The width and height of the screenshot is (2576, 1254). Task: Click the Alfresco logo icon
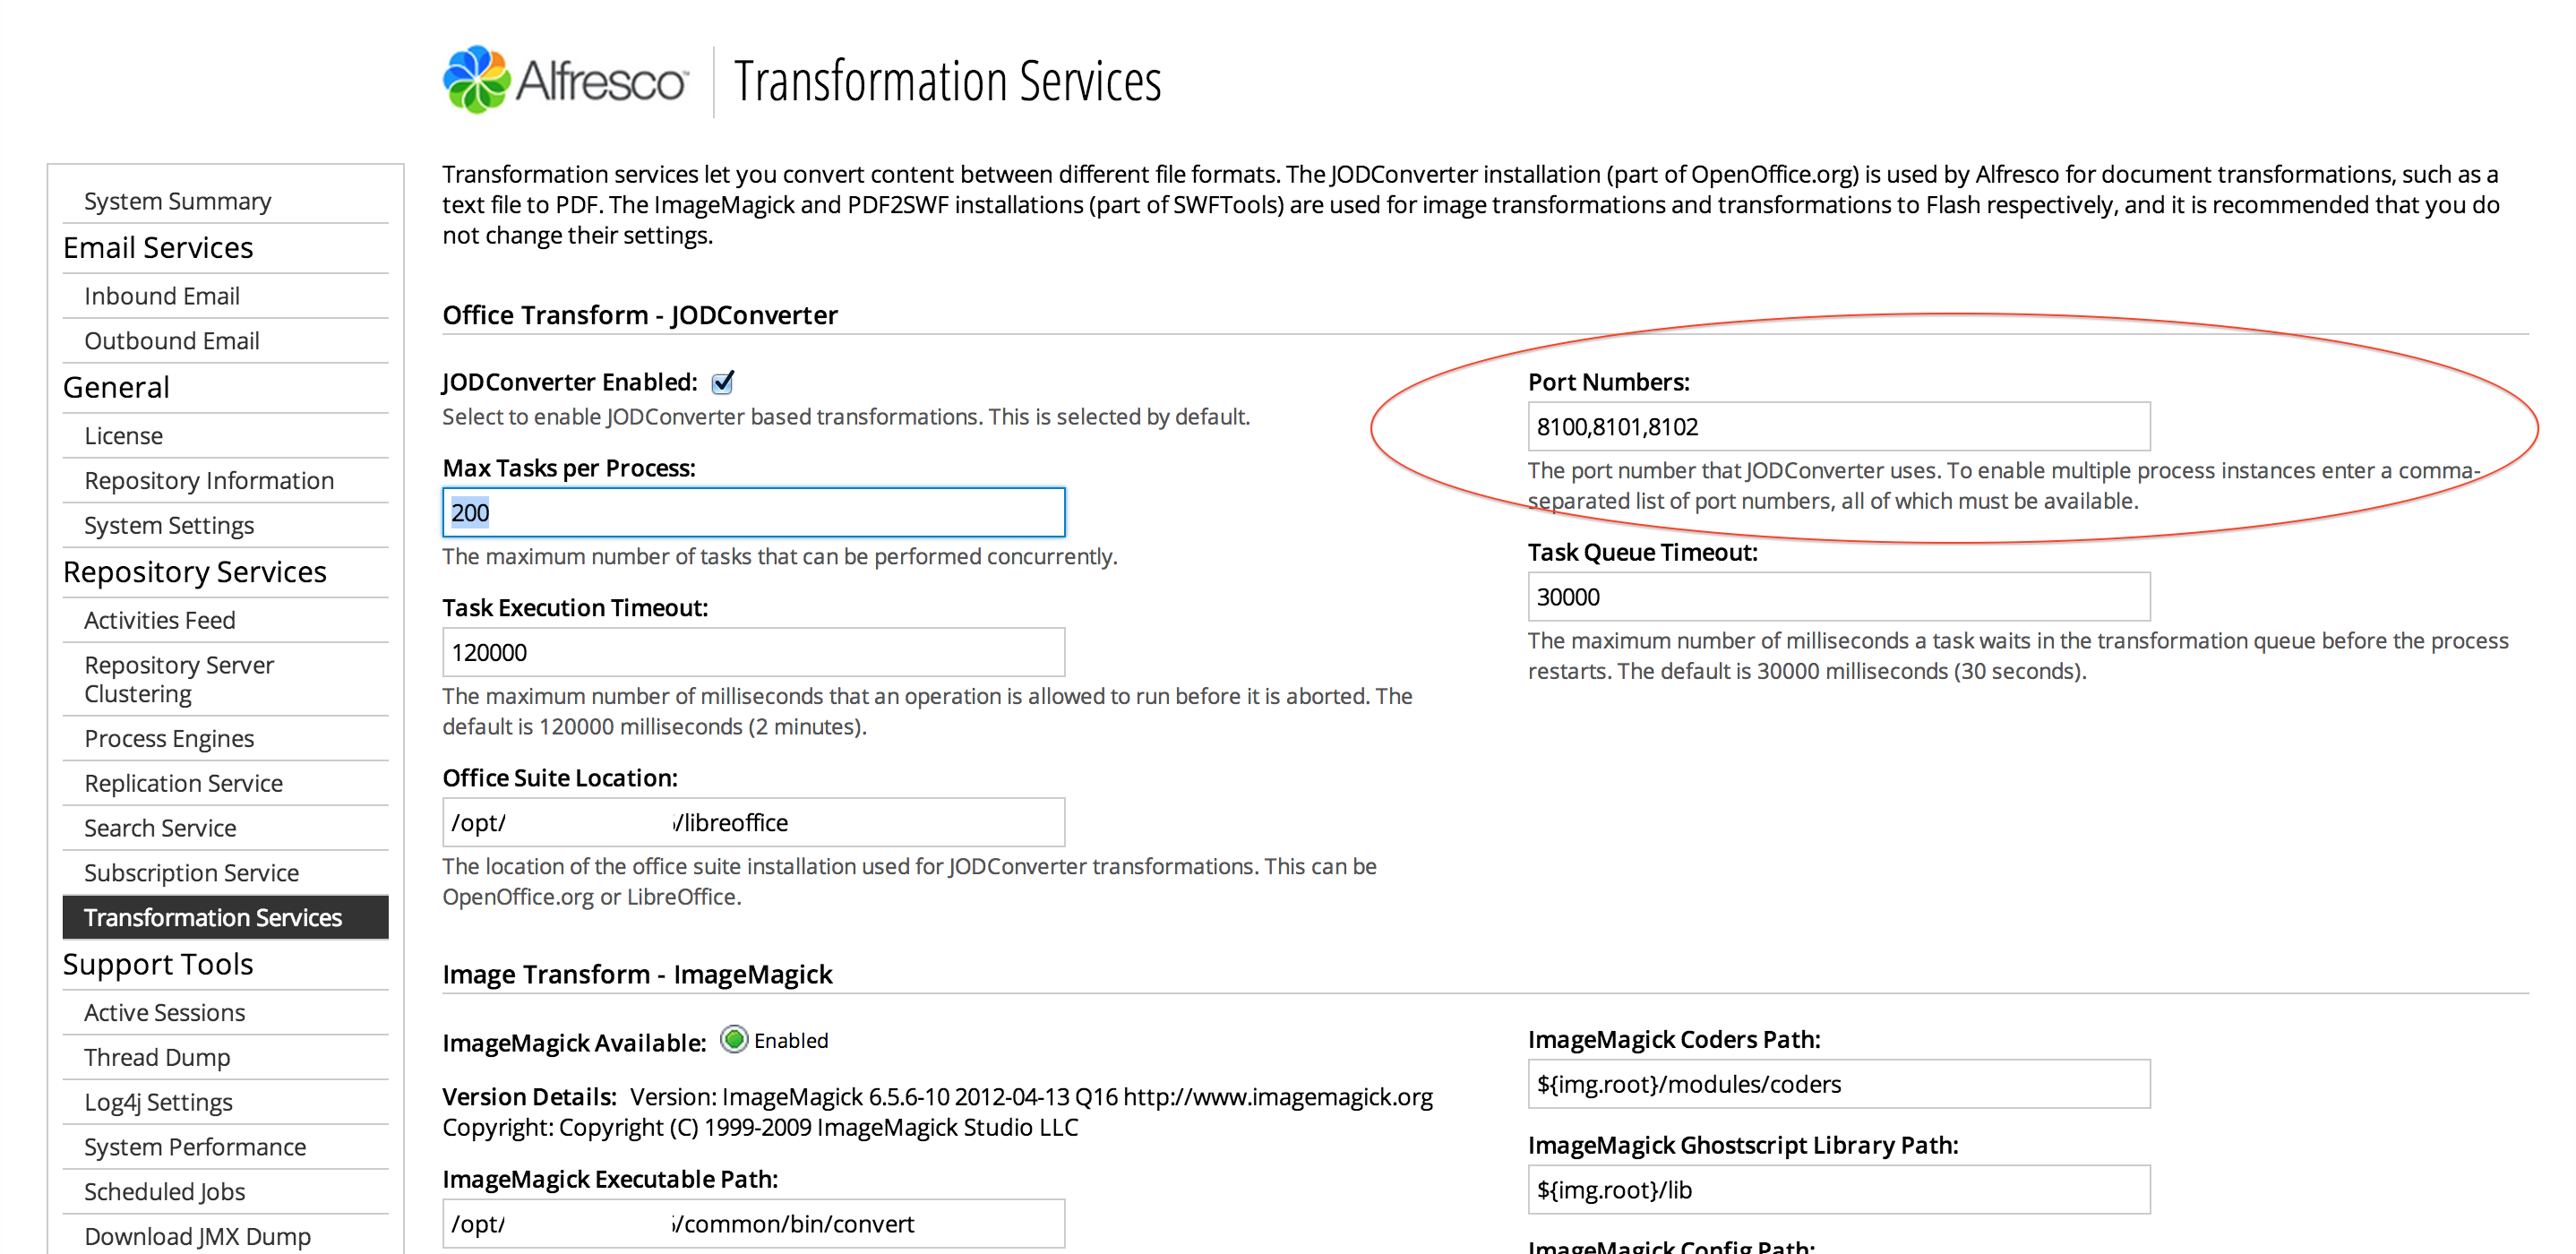(477, 80)
